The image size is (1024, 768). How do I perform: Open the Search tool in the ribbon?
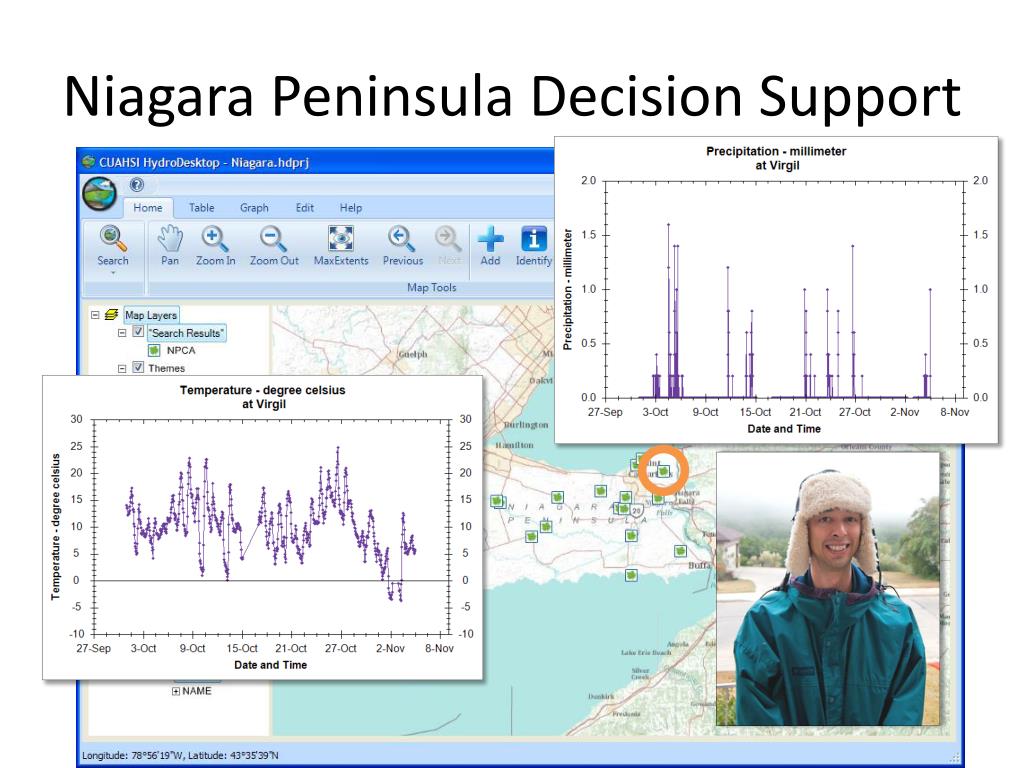point(113,246)
